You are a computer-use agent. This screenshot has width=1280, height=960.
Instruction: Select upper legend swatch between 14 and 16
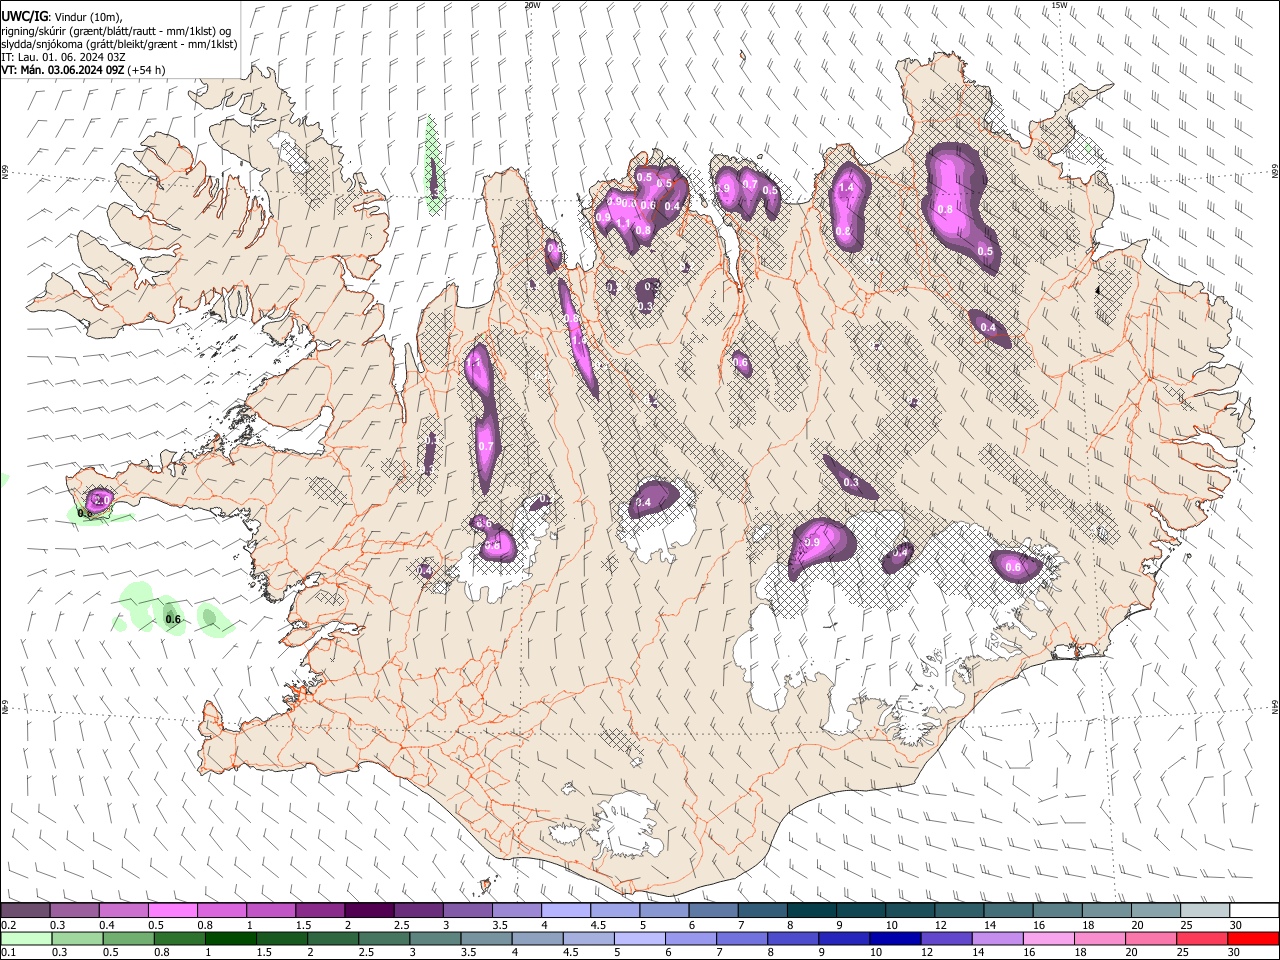pos(1008,911)
